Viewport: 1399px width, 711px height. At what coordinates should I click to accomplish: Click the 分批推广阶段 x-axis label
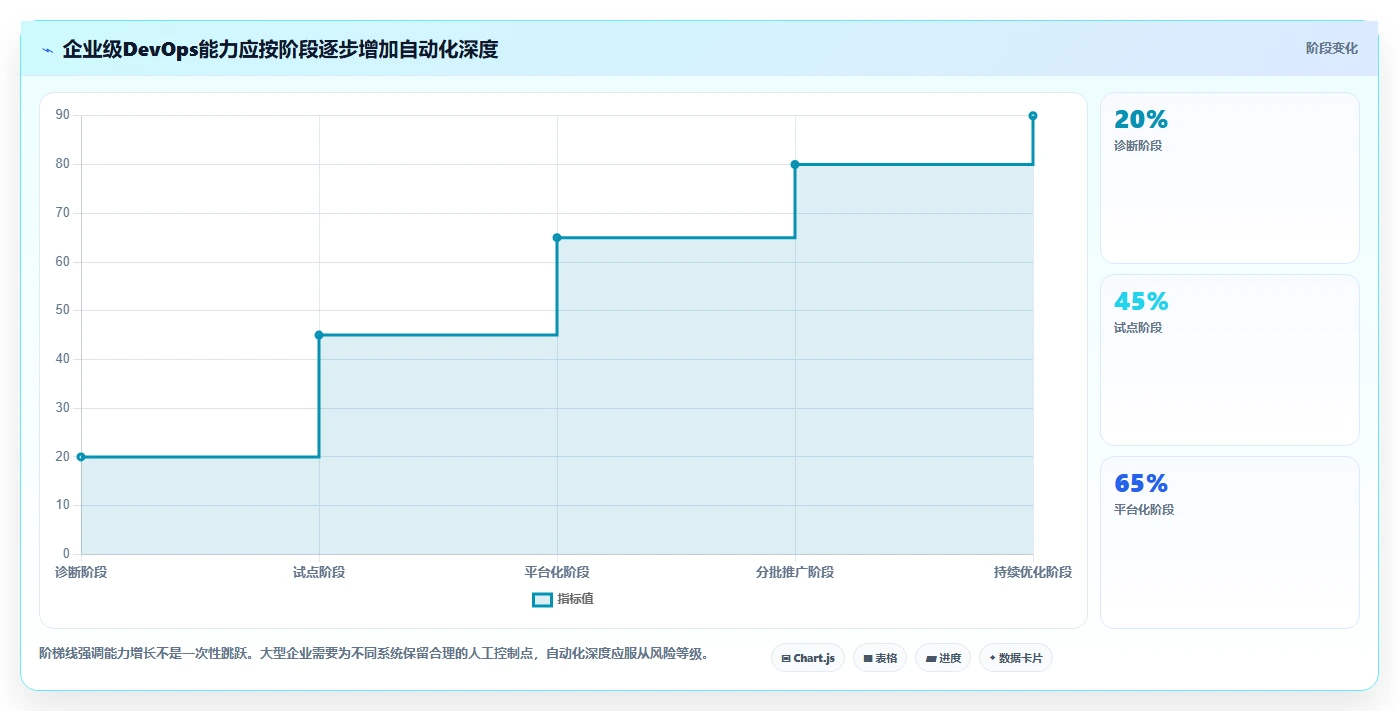(795, 572)
